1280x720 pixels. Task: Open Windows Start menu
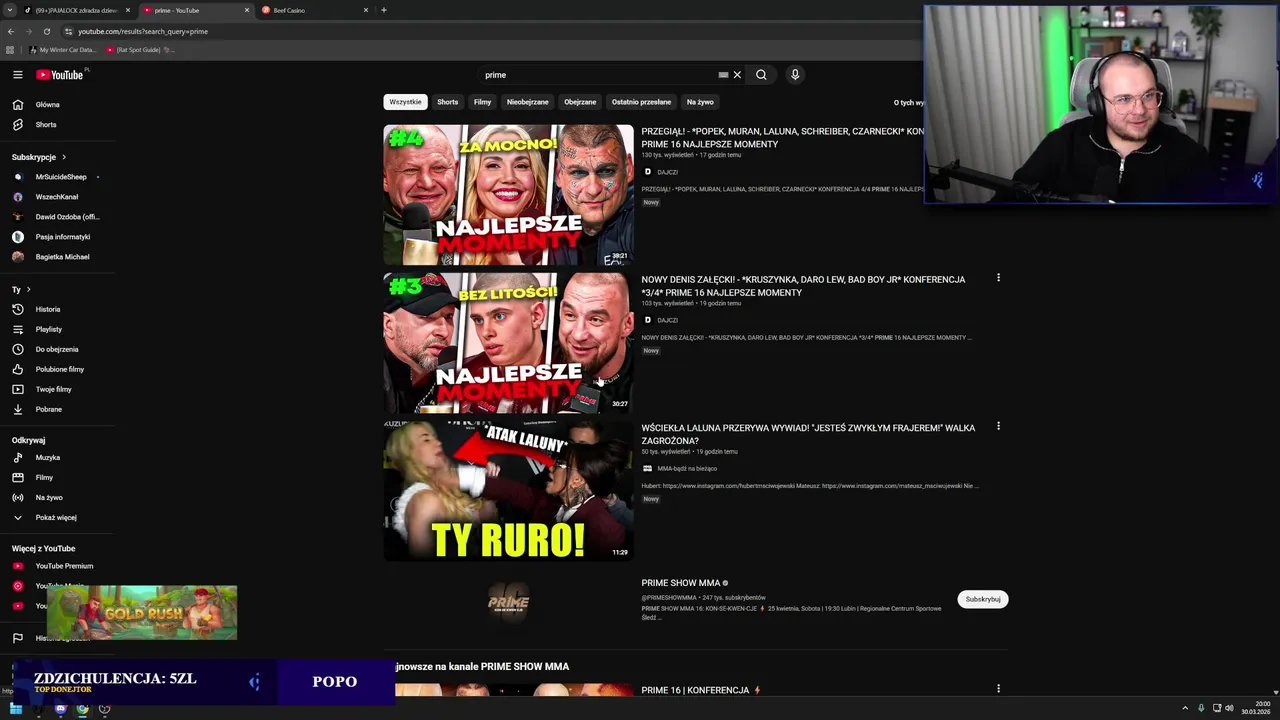(x=16, y=709)
